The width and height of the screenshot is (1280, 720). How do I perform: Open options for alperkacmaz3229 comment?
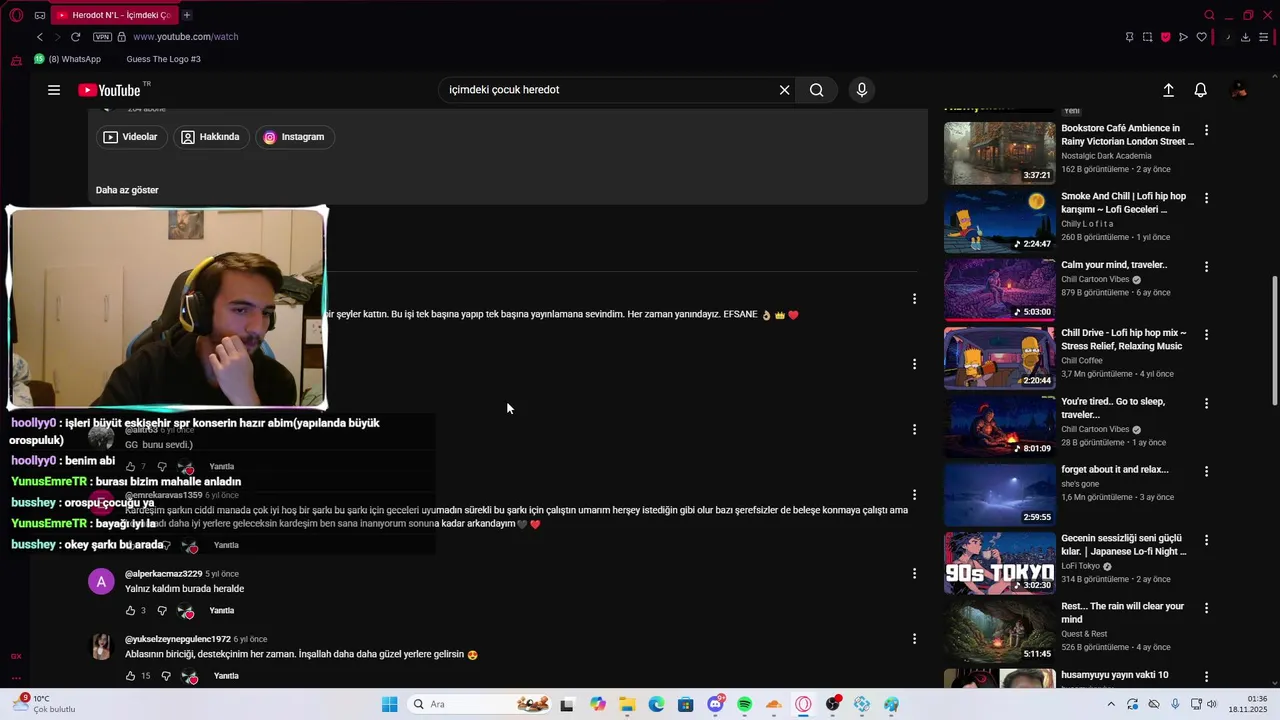click(x=914, y=574)
